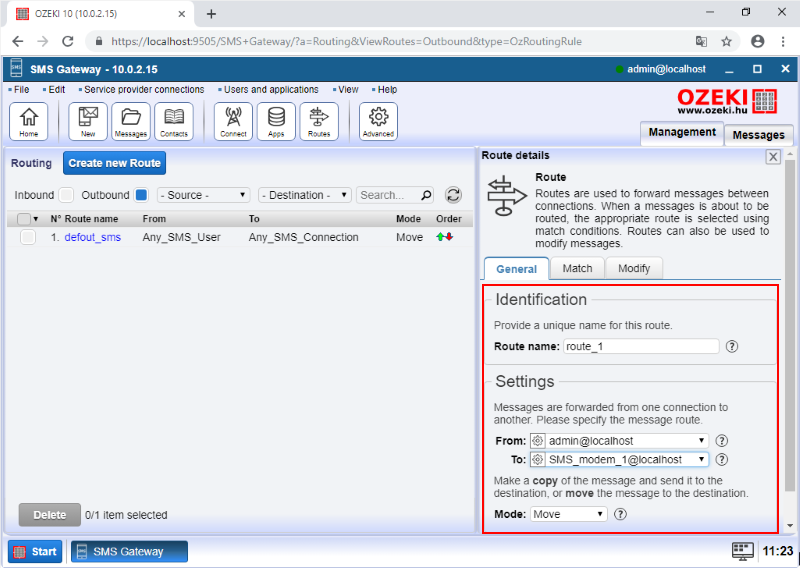Click the Start button in taskbar
The height and width of the screenshot is (568, 800).
tap(35, 551)
